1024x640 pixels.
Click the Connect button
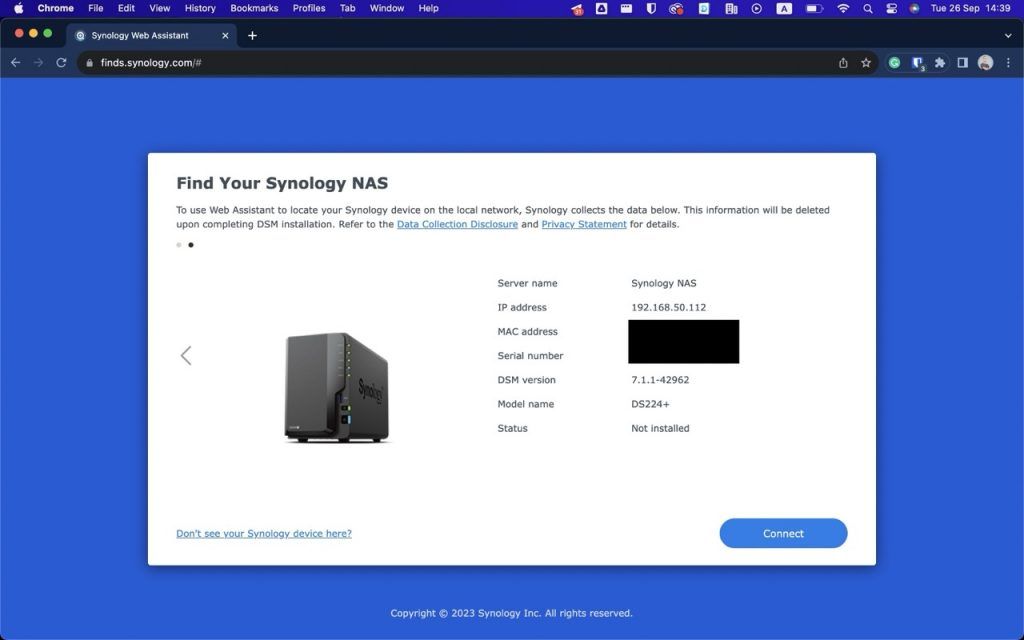pos(783,533)
